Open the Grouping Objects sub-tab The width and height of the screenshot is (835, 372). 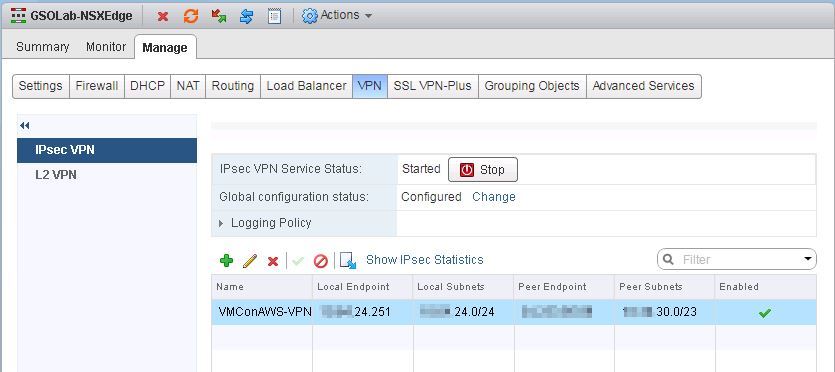pyautogui.click(x=532, y=86)
